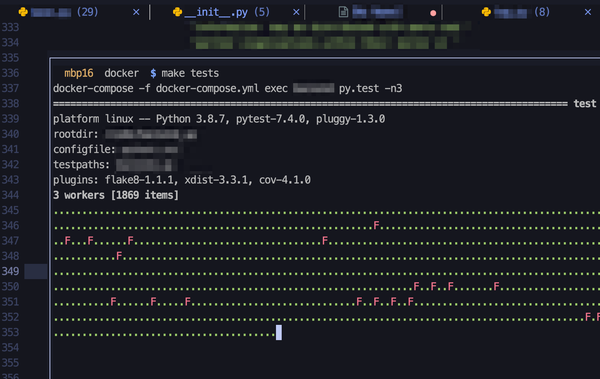The width and height of the screenshot is (600, 379).
Task: Click the Python icon on __init__.py tab
Action: pyautogui.click(x=177, y=12)
